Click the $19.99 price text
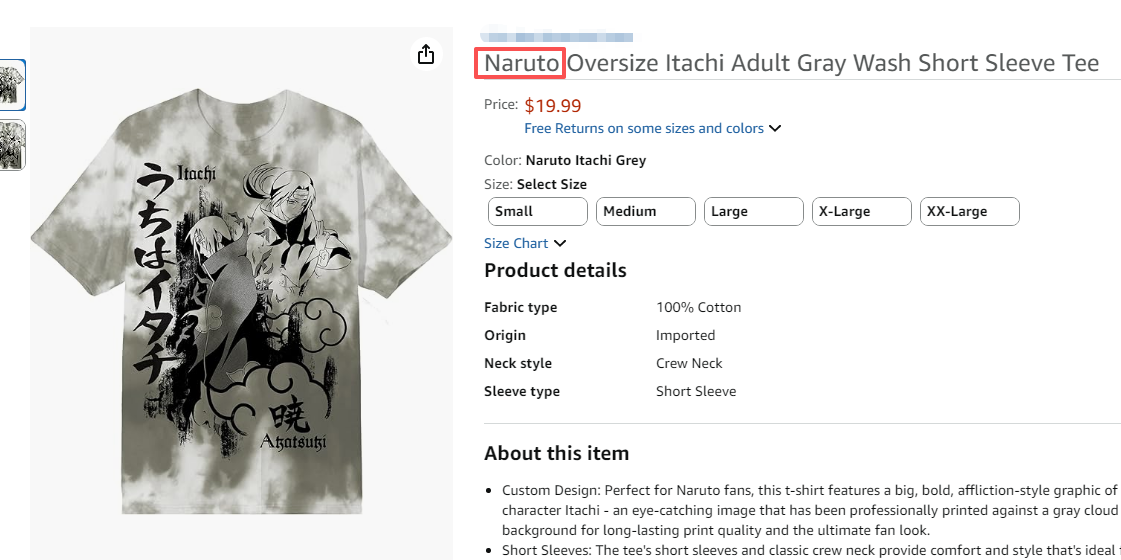The width and height of the screenshot is (1121, 560). tap(552, 105)
